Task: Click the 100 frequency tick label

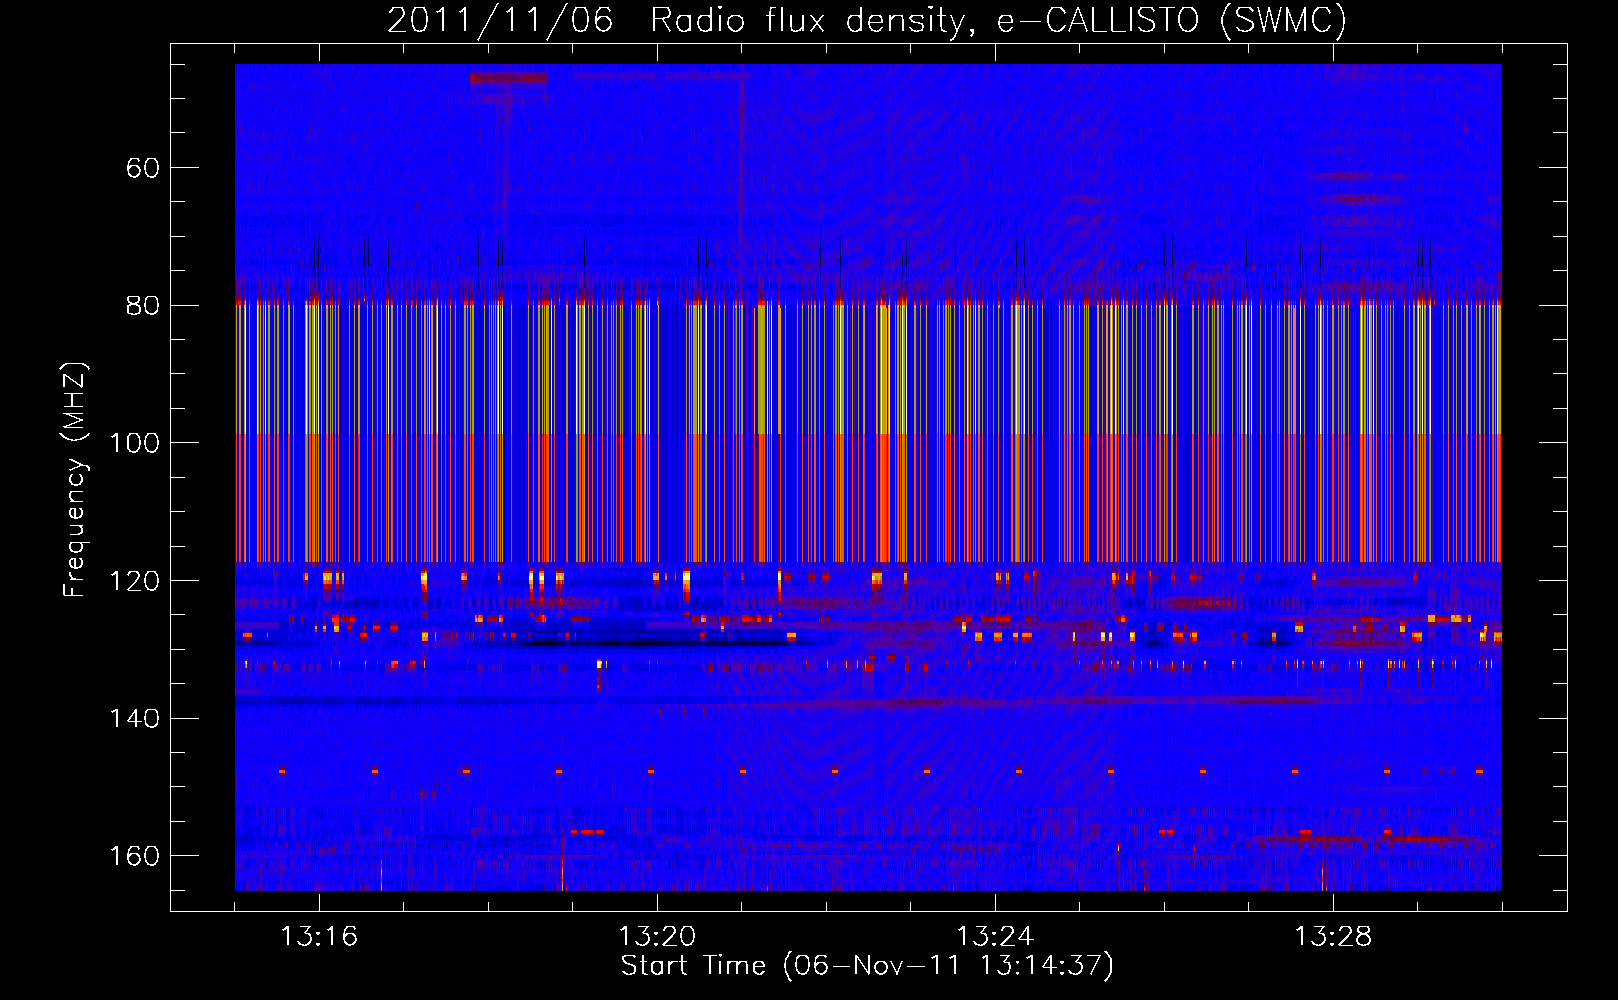Action: pos(135,443)
